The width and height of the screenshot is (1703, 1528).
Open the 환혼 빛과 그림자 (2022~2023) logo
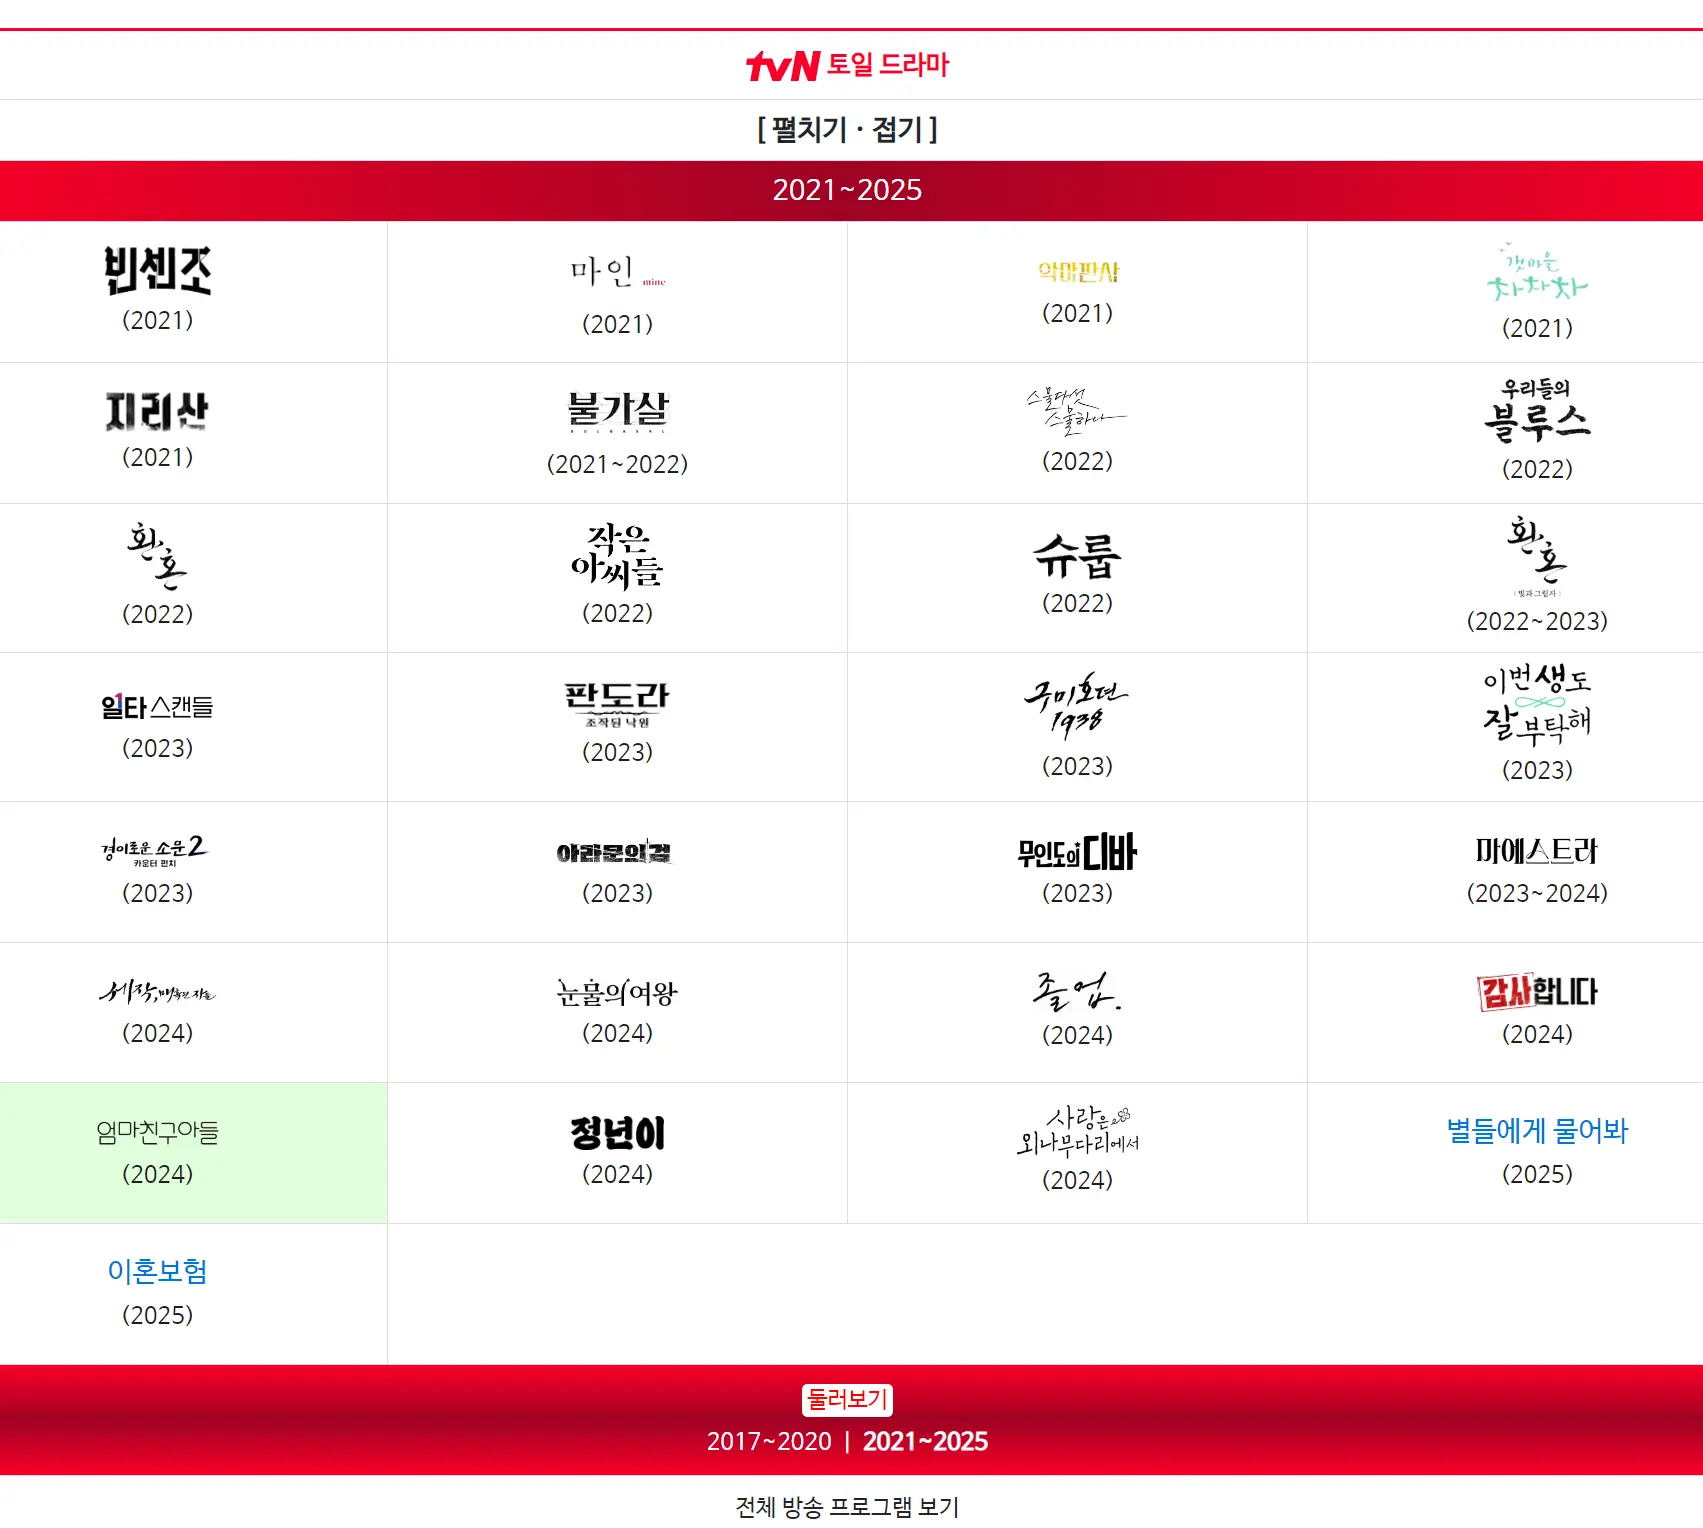click(1537, 556)
